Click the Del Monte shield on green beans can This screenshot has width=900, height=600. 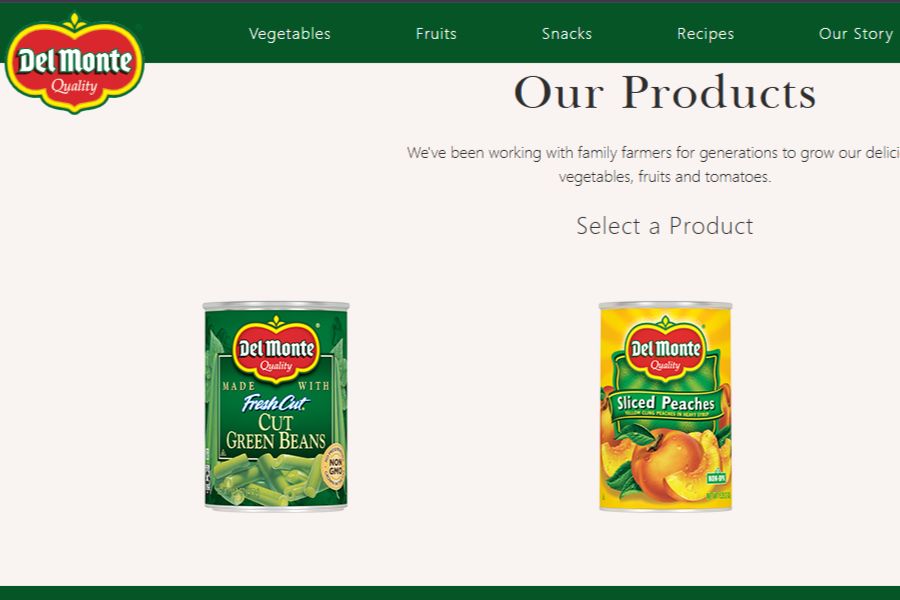pos(276,349)
